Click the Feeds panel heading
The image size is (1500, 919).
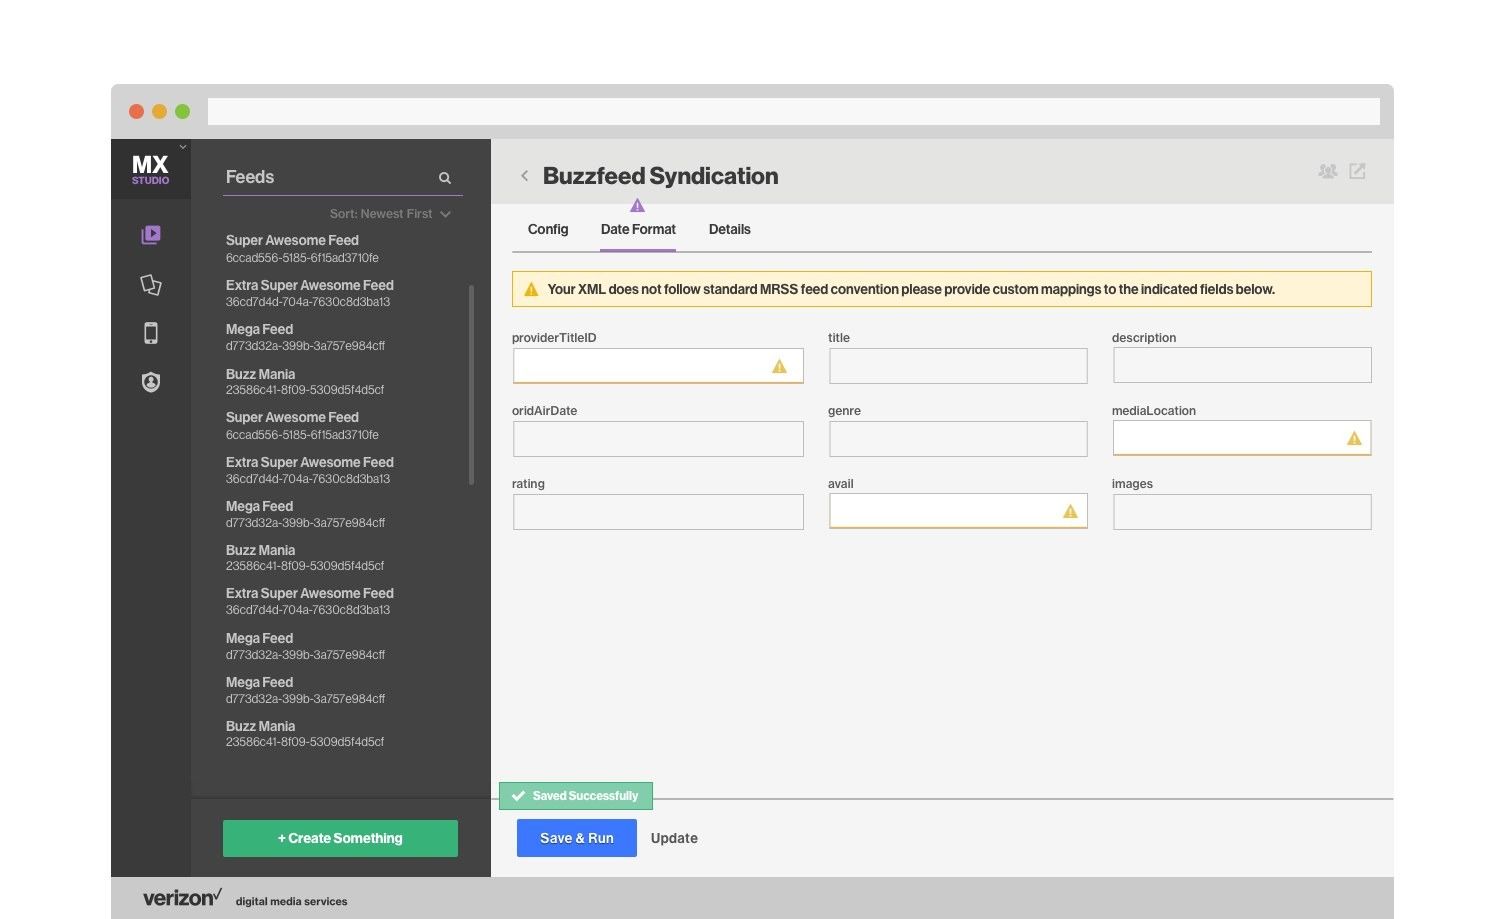(x=250, y=177)
